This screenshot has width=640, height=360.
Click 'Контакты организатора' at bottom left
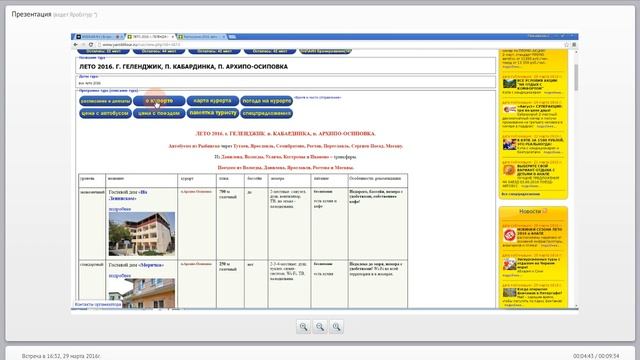click(98, 304)
